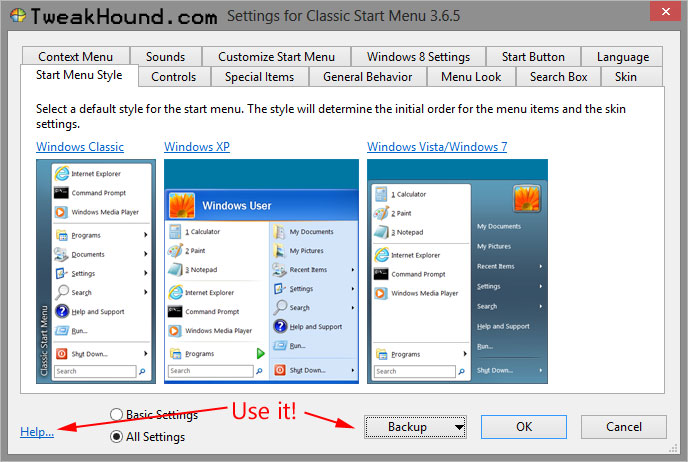
Task: Switch to the General Behavior tab
Action: 367,77
